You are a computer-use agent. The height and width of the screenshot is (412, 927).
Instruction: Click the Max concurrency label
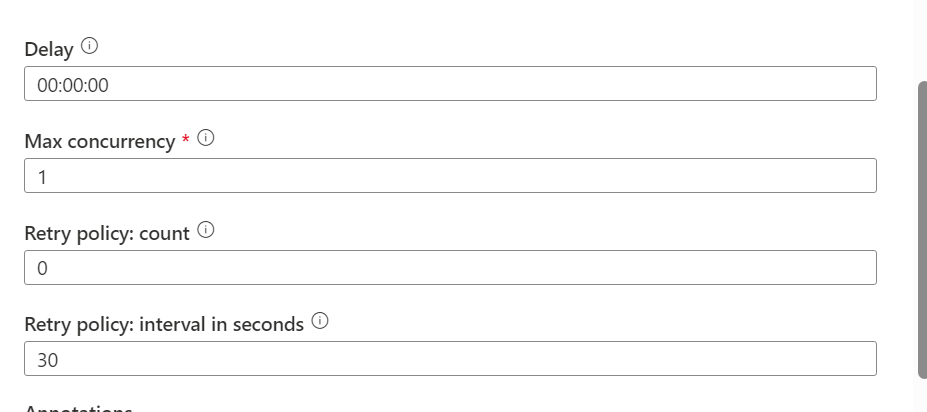point(100,141)
